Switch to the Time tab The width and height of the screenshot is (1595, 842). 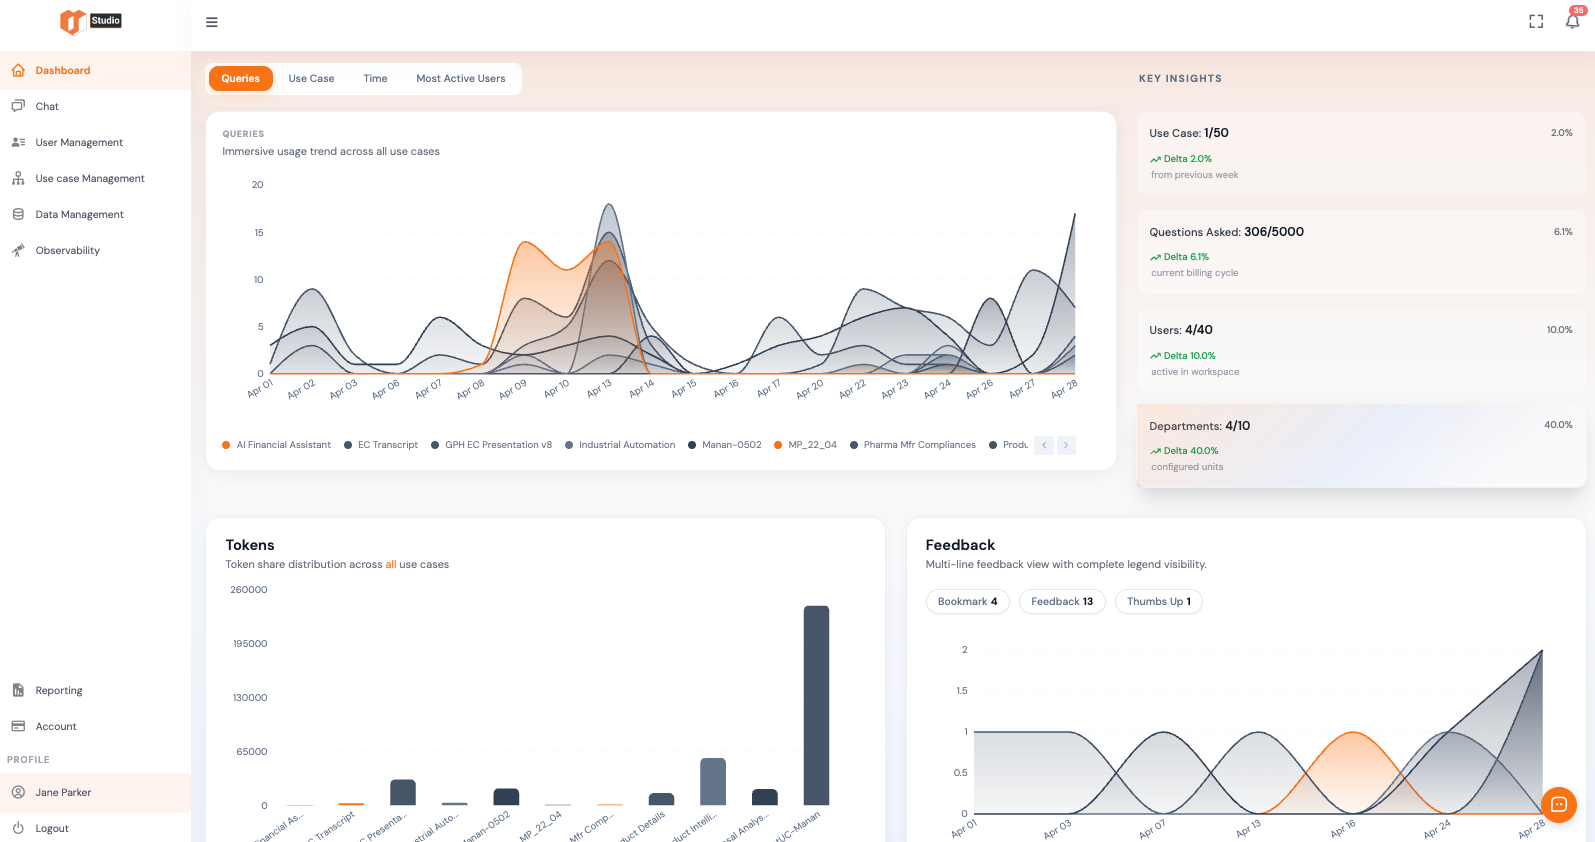pyautogui.click(x=375, y=78)
